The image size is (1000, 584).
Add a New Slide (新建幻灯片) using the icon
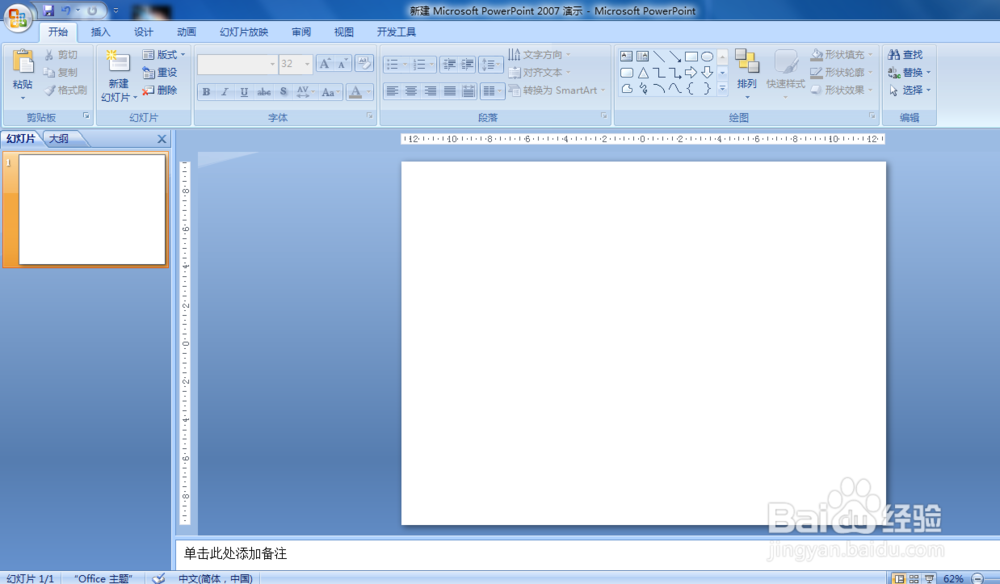coord(119,62)
